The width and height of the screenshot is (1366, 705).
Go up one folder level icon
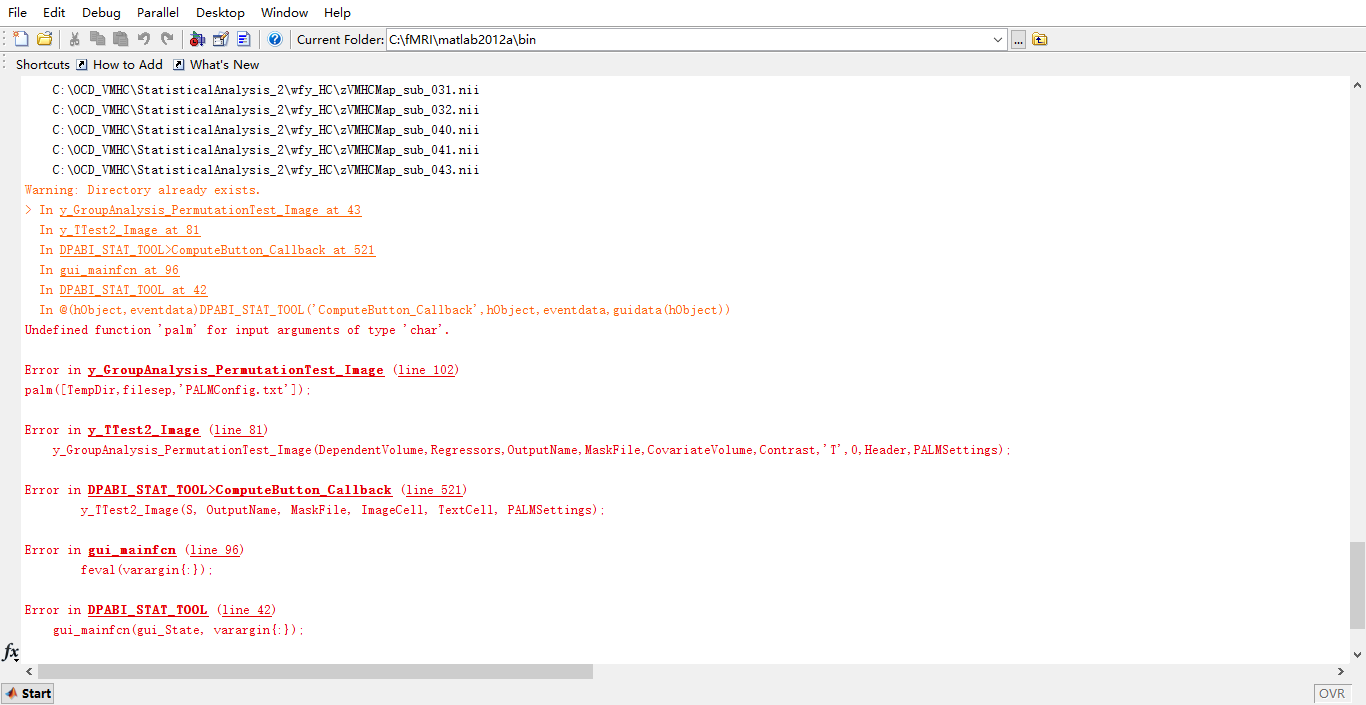pyautogui.click(x=1040, y=39)
